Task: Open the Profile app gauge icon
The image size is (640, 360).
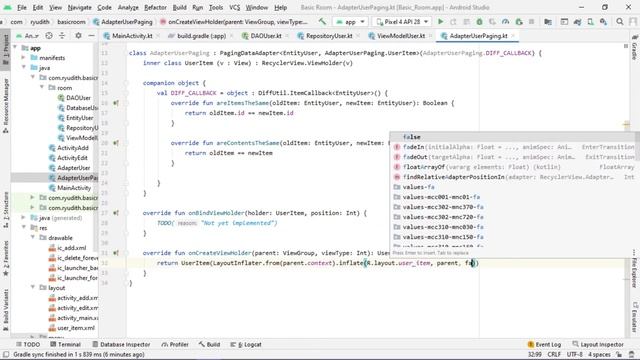Action: pyautogui.click(x=506, y=22)
